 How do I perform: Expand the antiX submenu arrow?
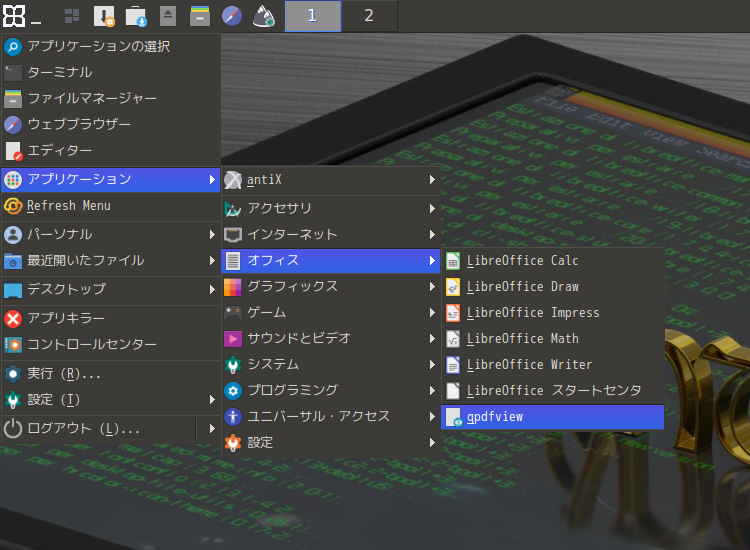(432, 179)
